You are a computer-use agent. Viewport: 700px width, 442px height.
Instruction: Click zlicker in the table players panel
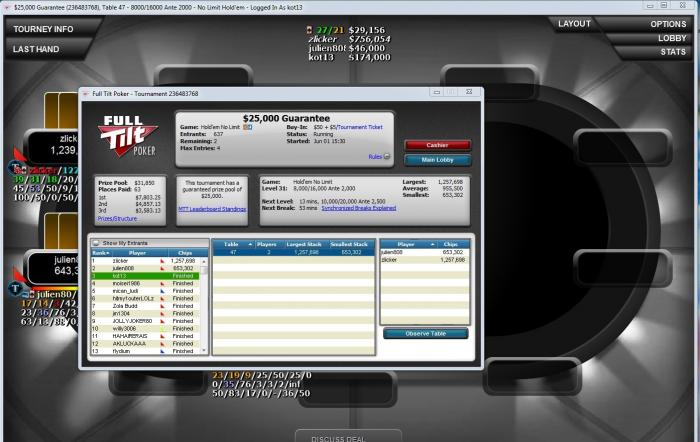tap(389, 260)
